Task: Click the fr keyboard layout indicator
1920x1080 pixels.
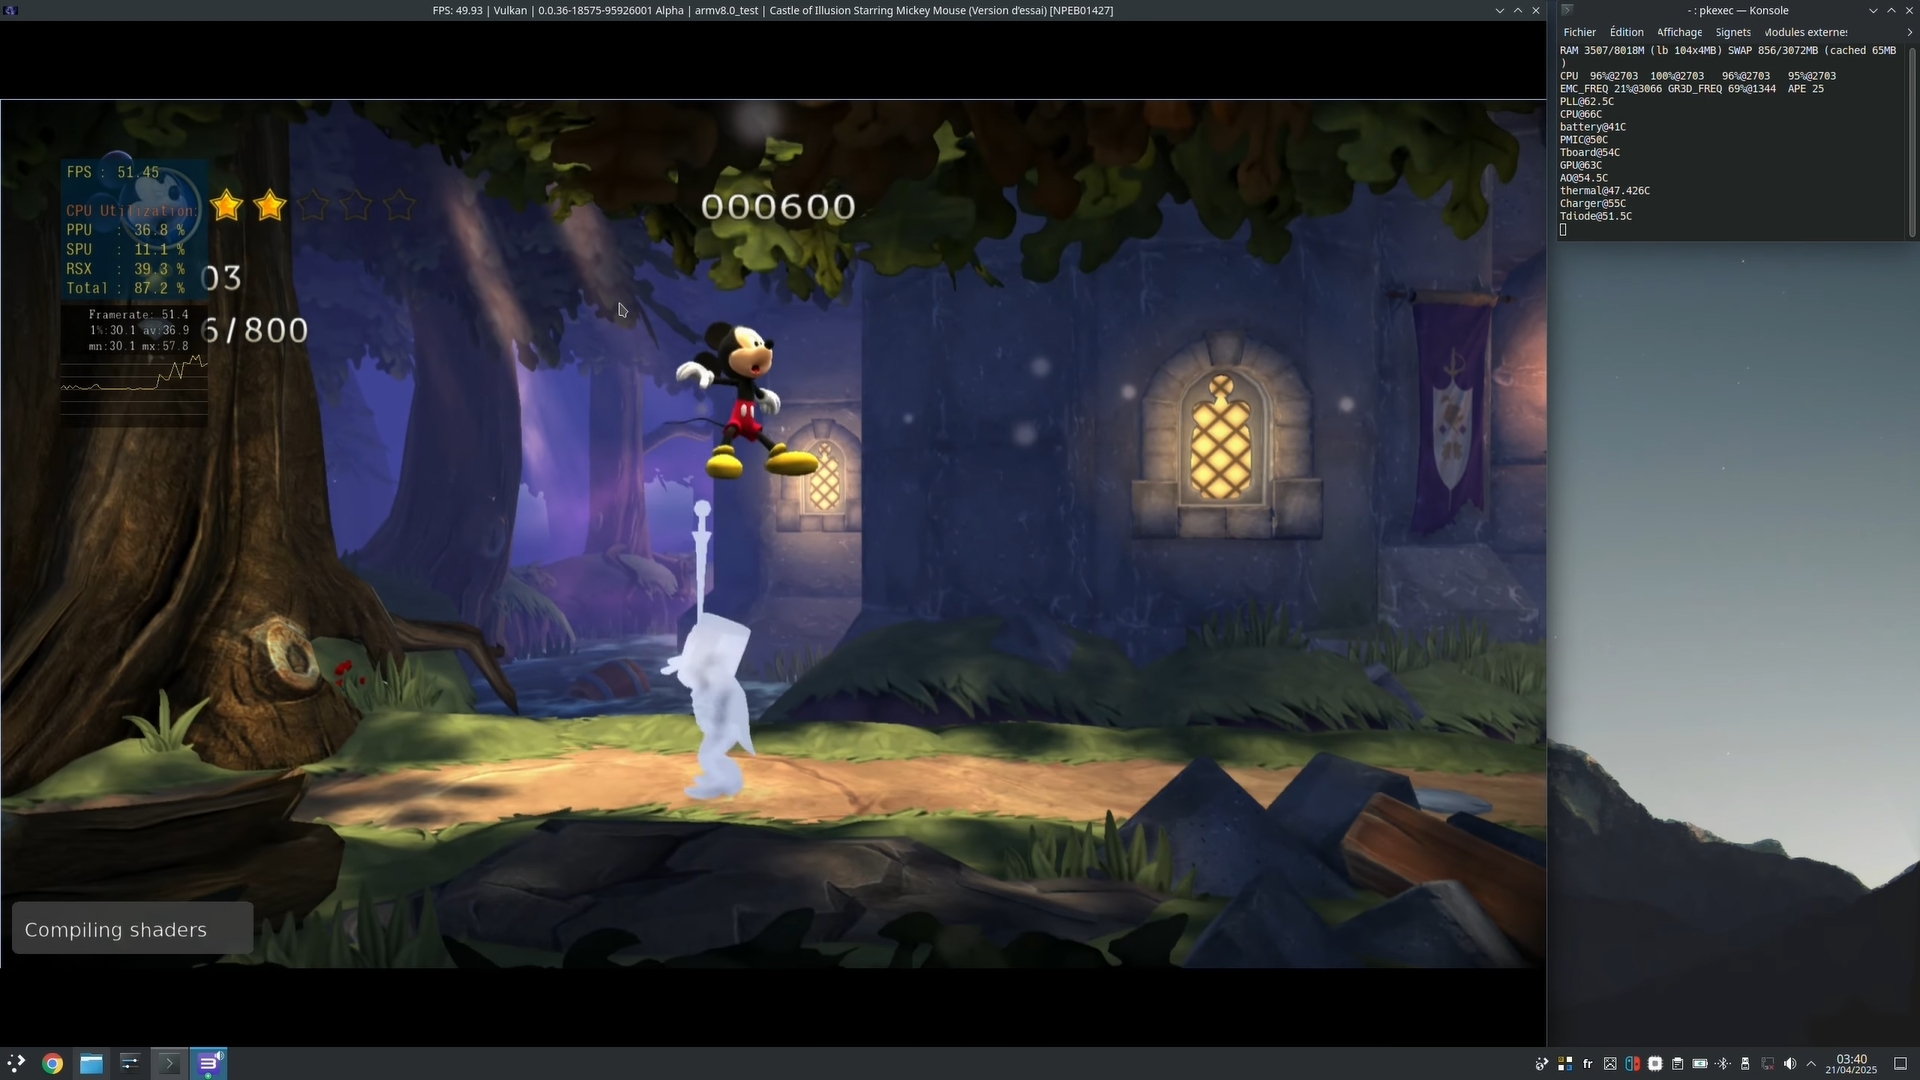Action: click(1587, 1064)
